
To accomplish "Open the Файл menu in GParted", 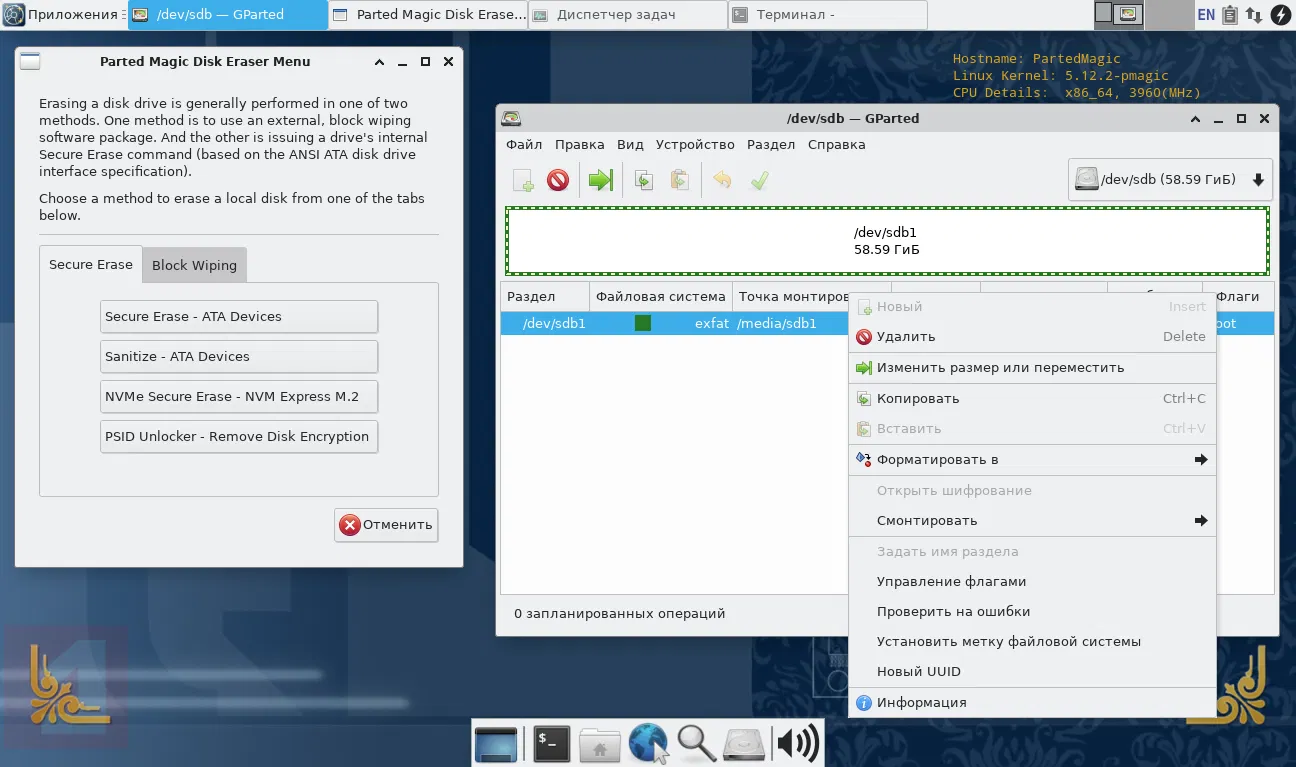I will point(524,144).
